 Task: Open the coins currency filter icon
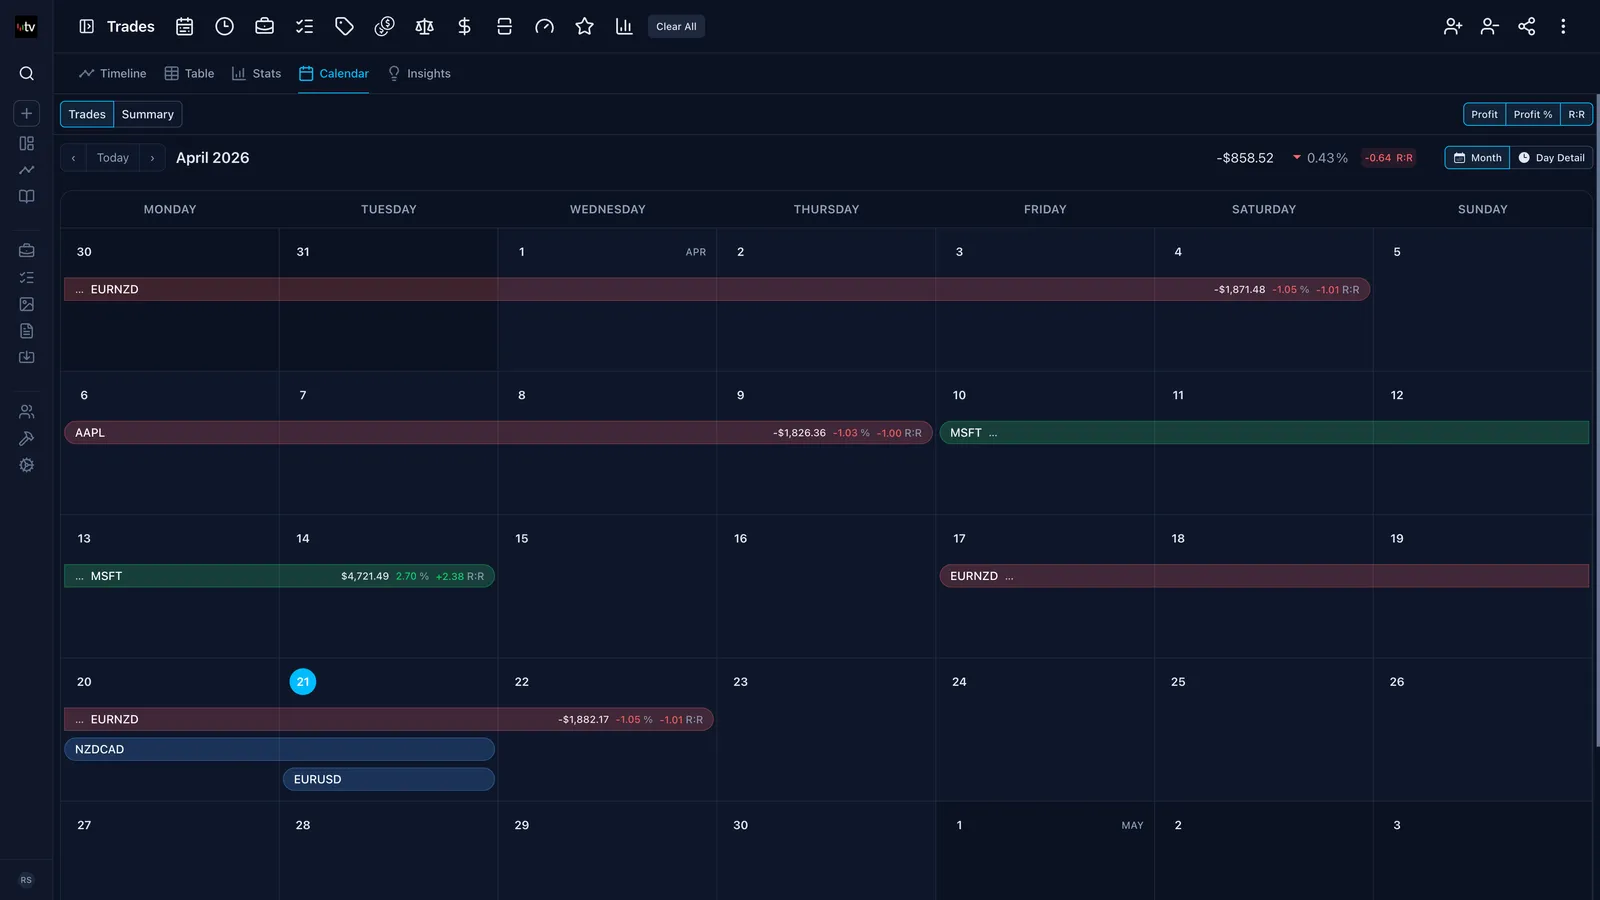click(x=384, y=27)
